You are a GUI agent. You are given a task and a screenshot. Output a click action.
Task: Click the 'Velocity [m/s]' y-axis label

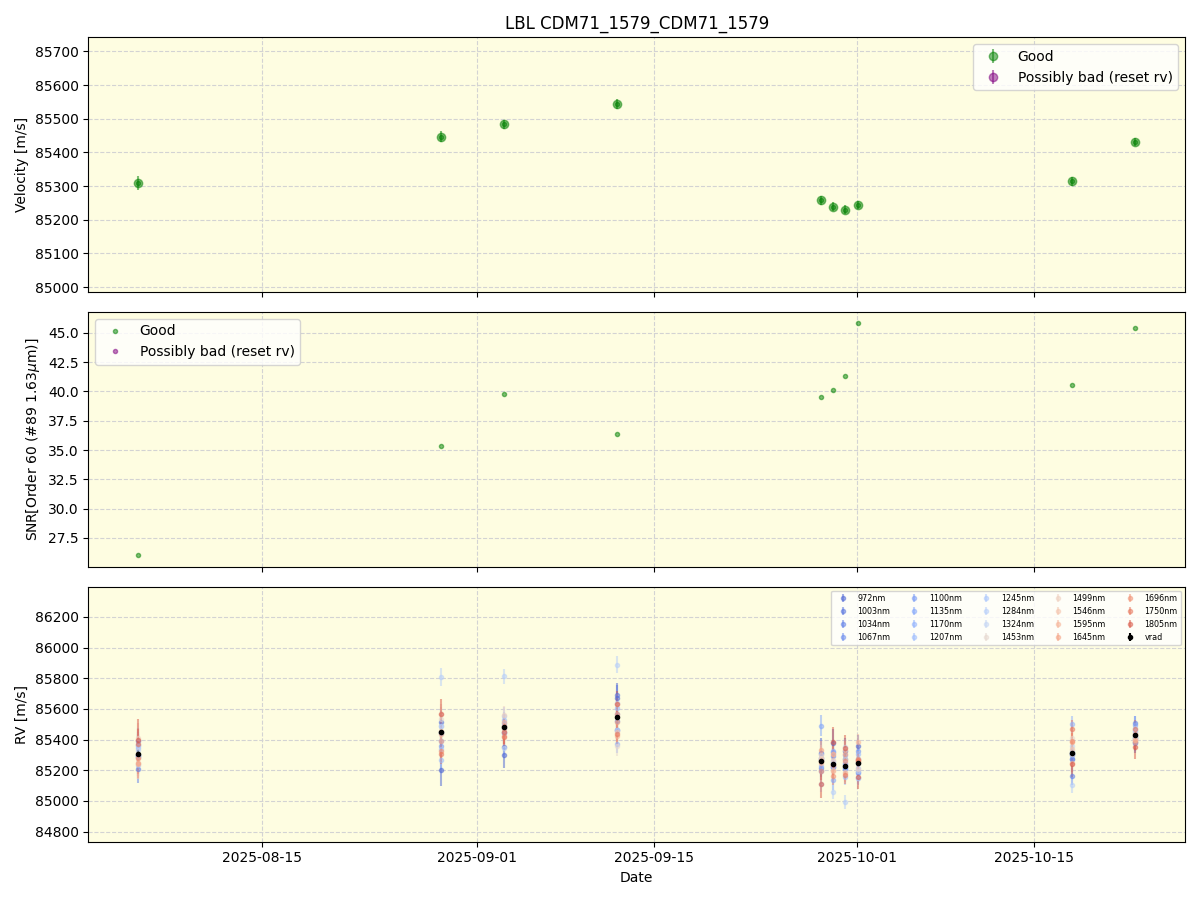pyautogui.click(x=21, y=165)
